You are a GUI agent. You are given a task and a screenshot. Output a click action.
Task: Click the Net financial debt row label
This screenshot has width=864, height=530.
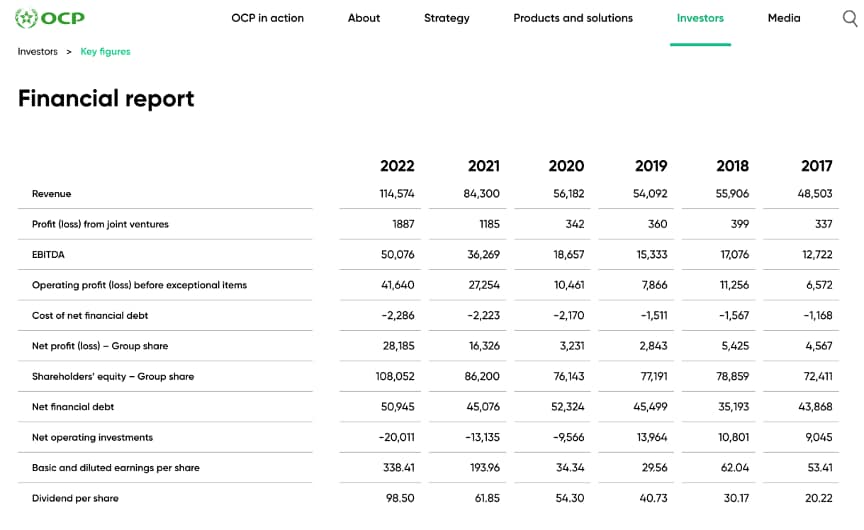pyautogui.click(x=73, y=407)
